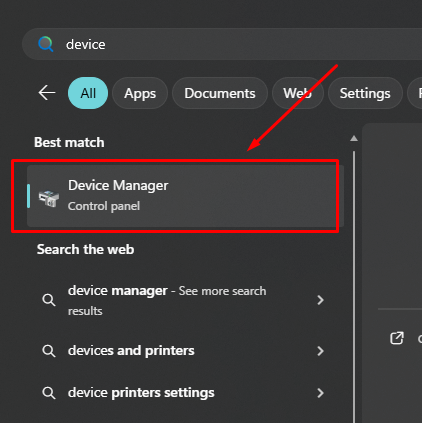Expand 'devices and printers' chevron arrow

(x=320, y=351)
